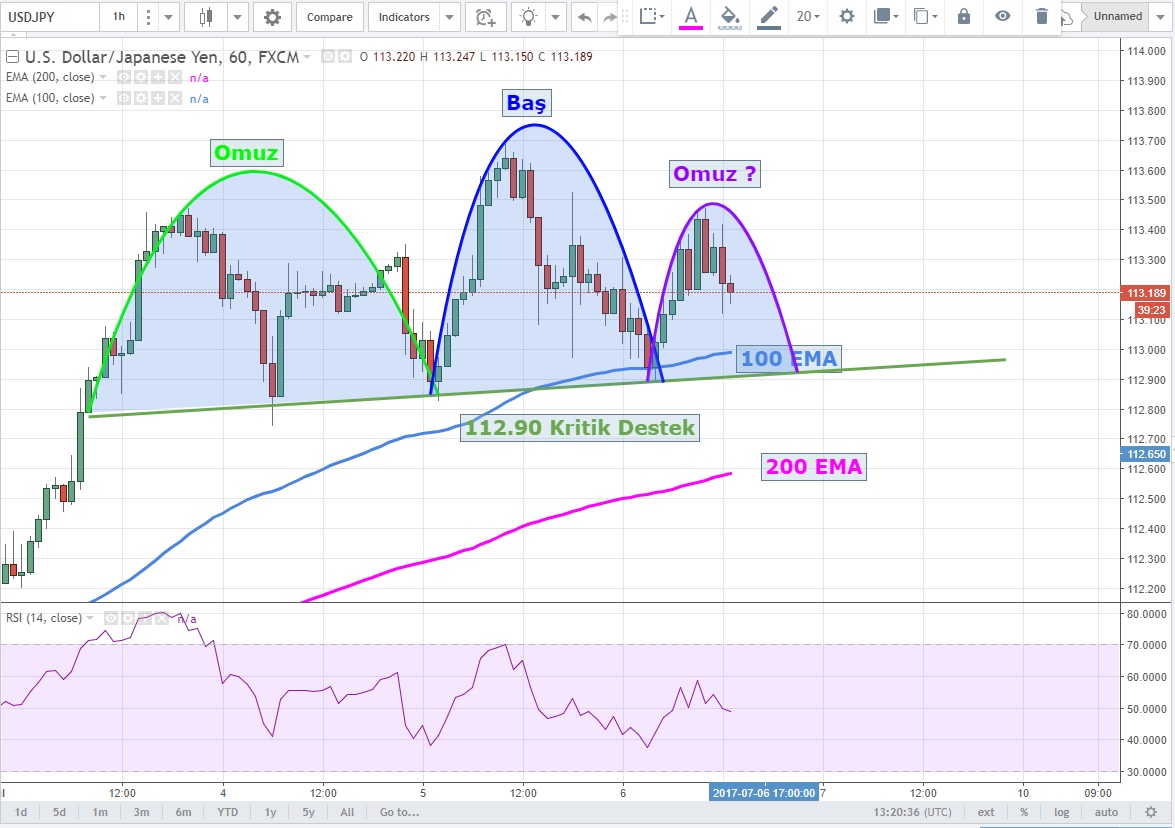Toggle auto scale for the chart
The height and width of the screenshot is (828, 1175).
coord(1106,812)
